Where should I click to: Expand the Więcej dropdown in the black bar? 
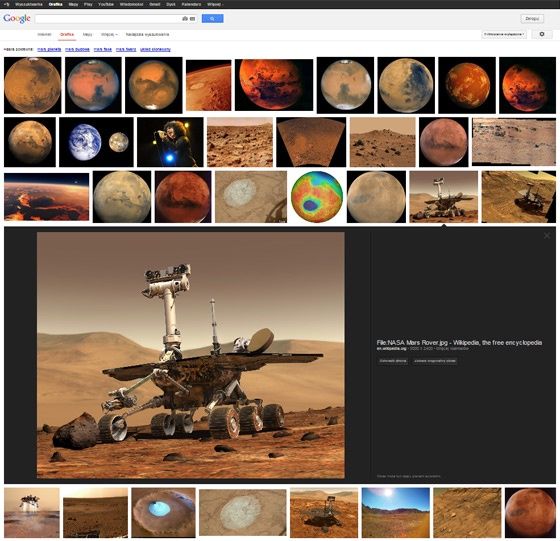(214, 4)
